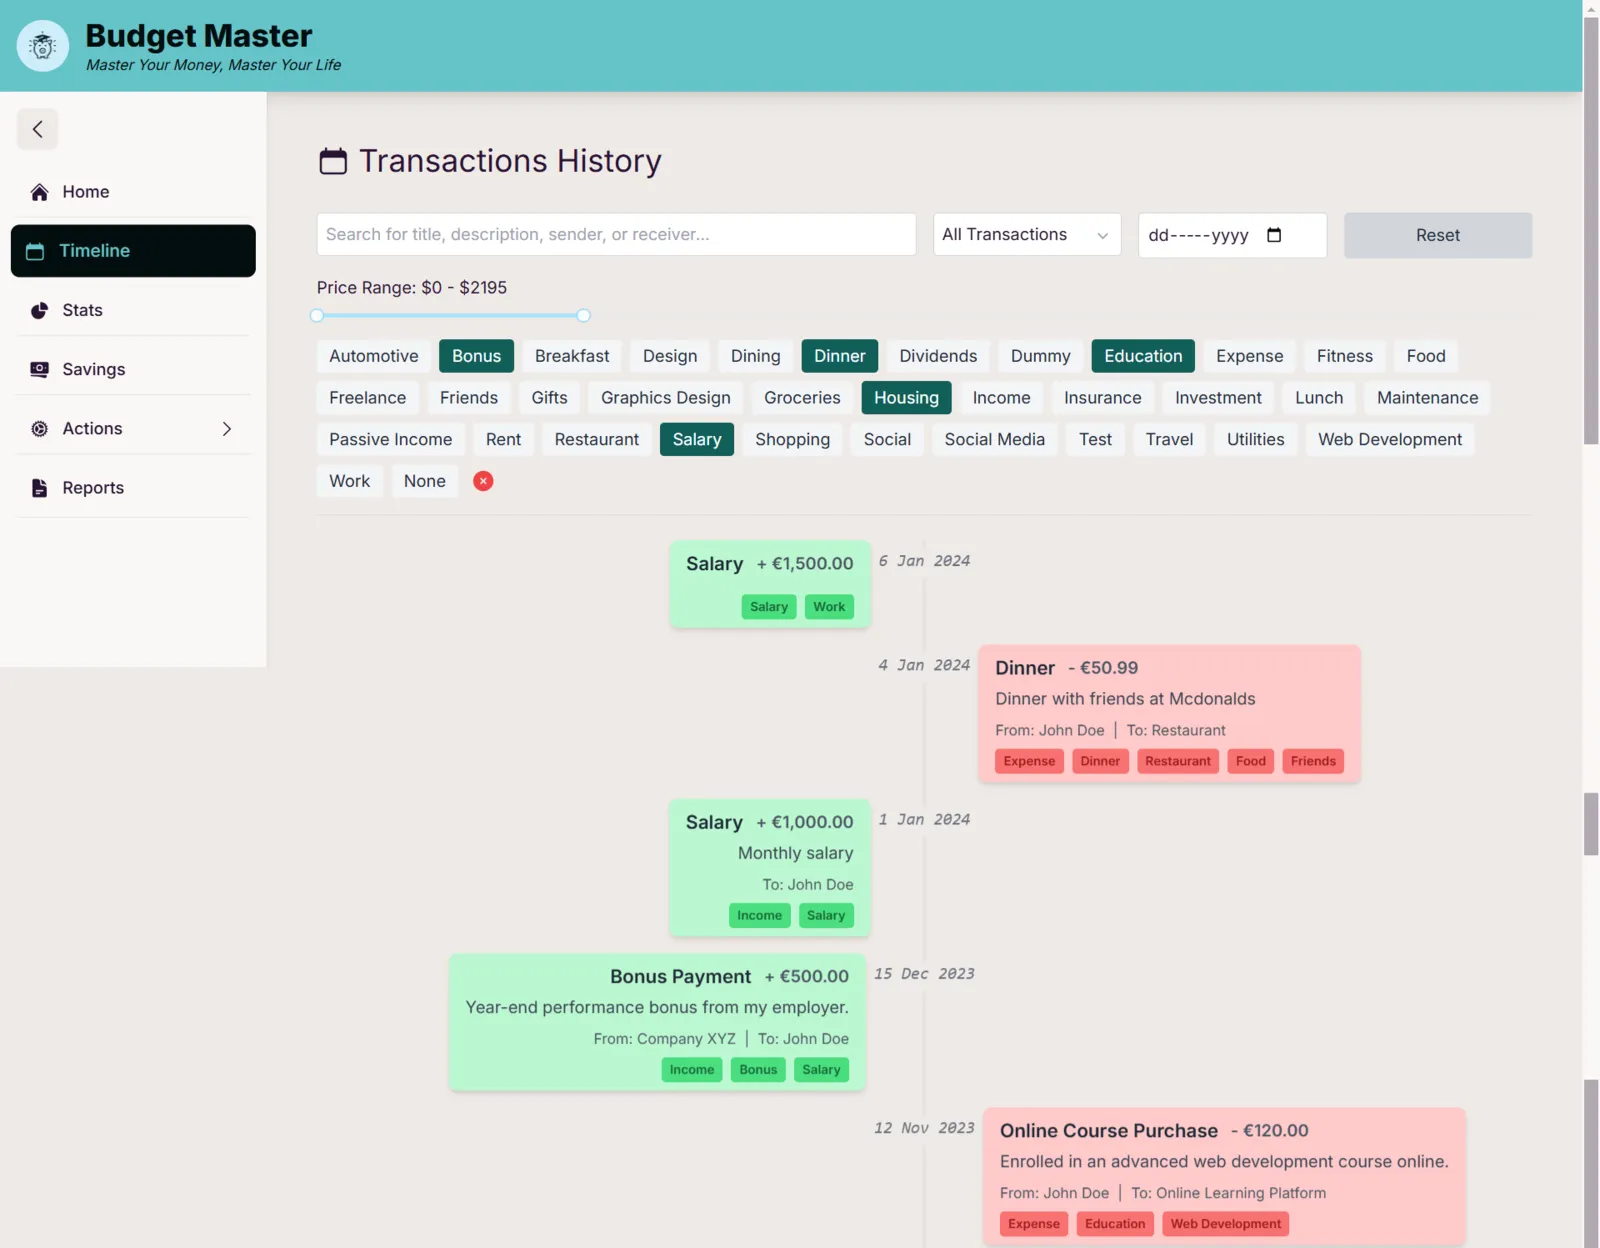Select the Passive Income tag
This screenshot has height=1248, width=1600.
[391, 440]
